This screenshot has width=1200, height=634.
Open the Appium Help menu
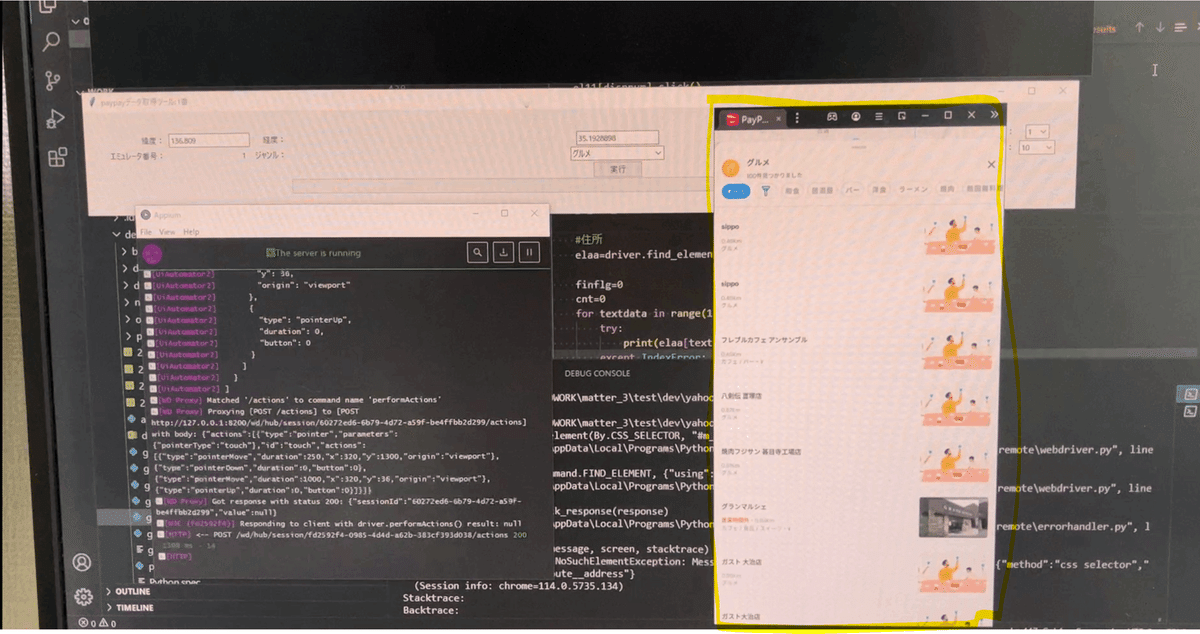click(x=190, y=231)
